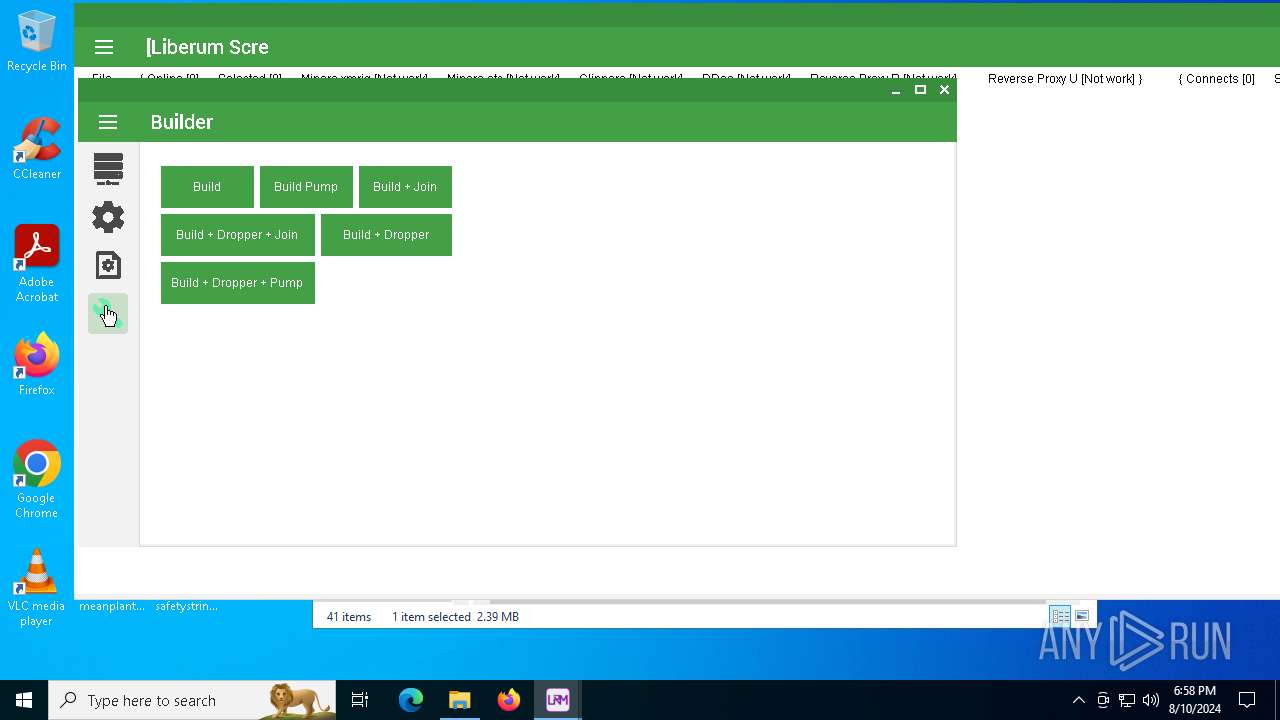The width and height of the screenshot is (1280, 720).
Task: Open the gear settings sidebar icon
Action: [x=108, y=217]
